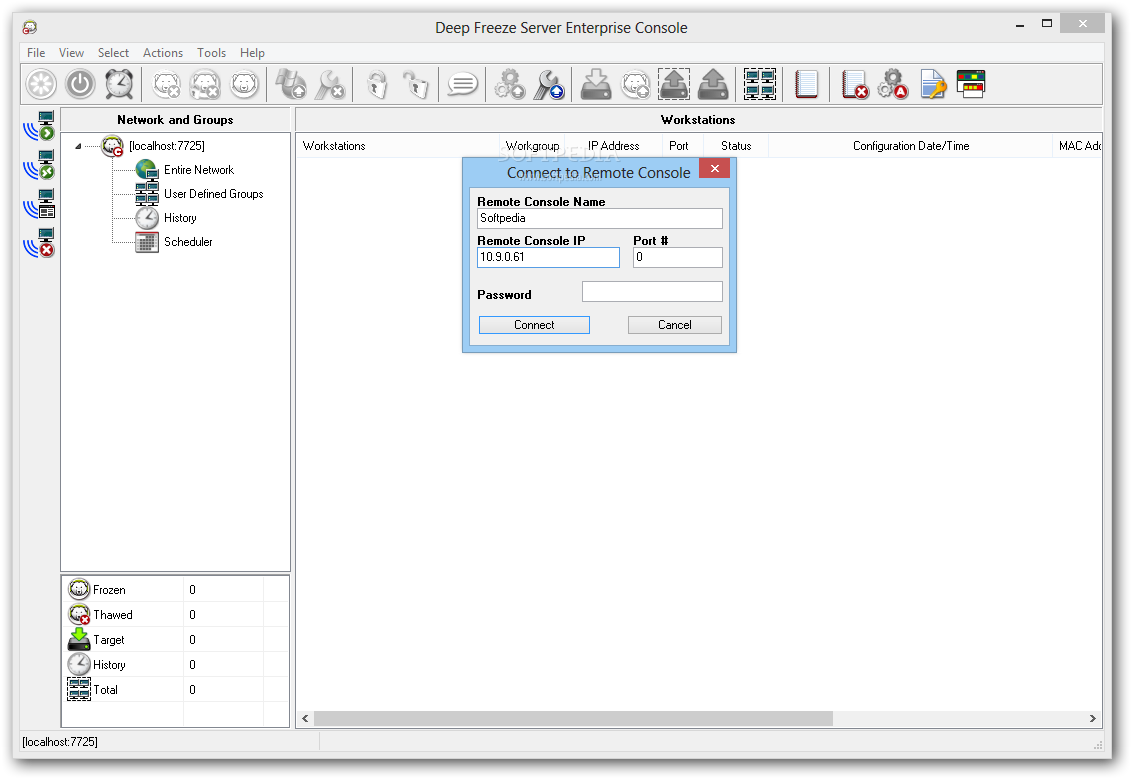Image resolution: width=1132 pixels, height=779 pixels.
Task: Click the Remote Console Name field
Action: (600, 218)
